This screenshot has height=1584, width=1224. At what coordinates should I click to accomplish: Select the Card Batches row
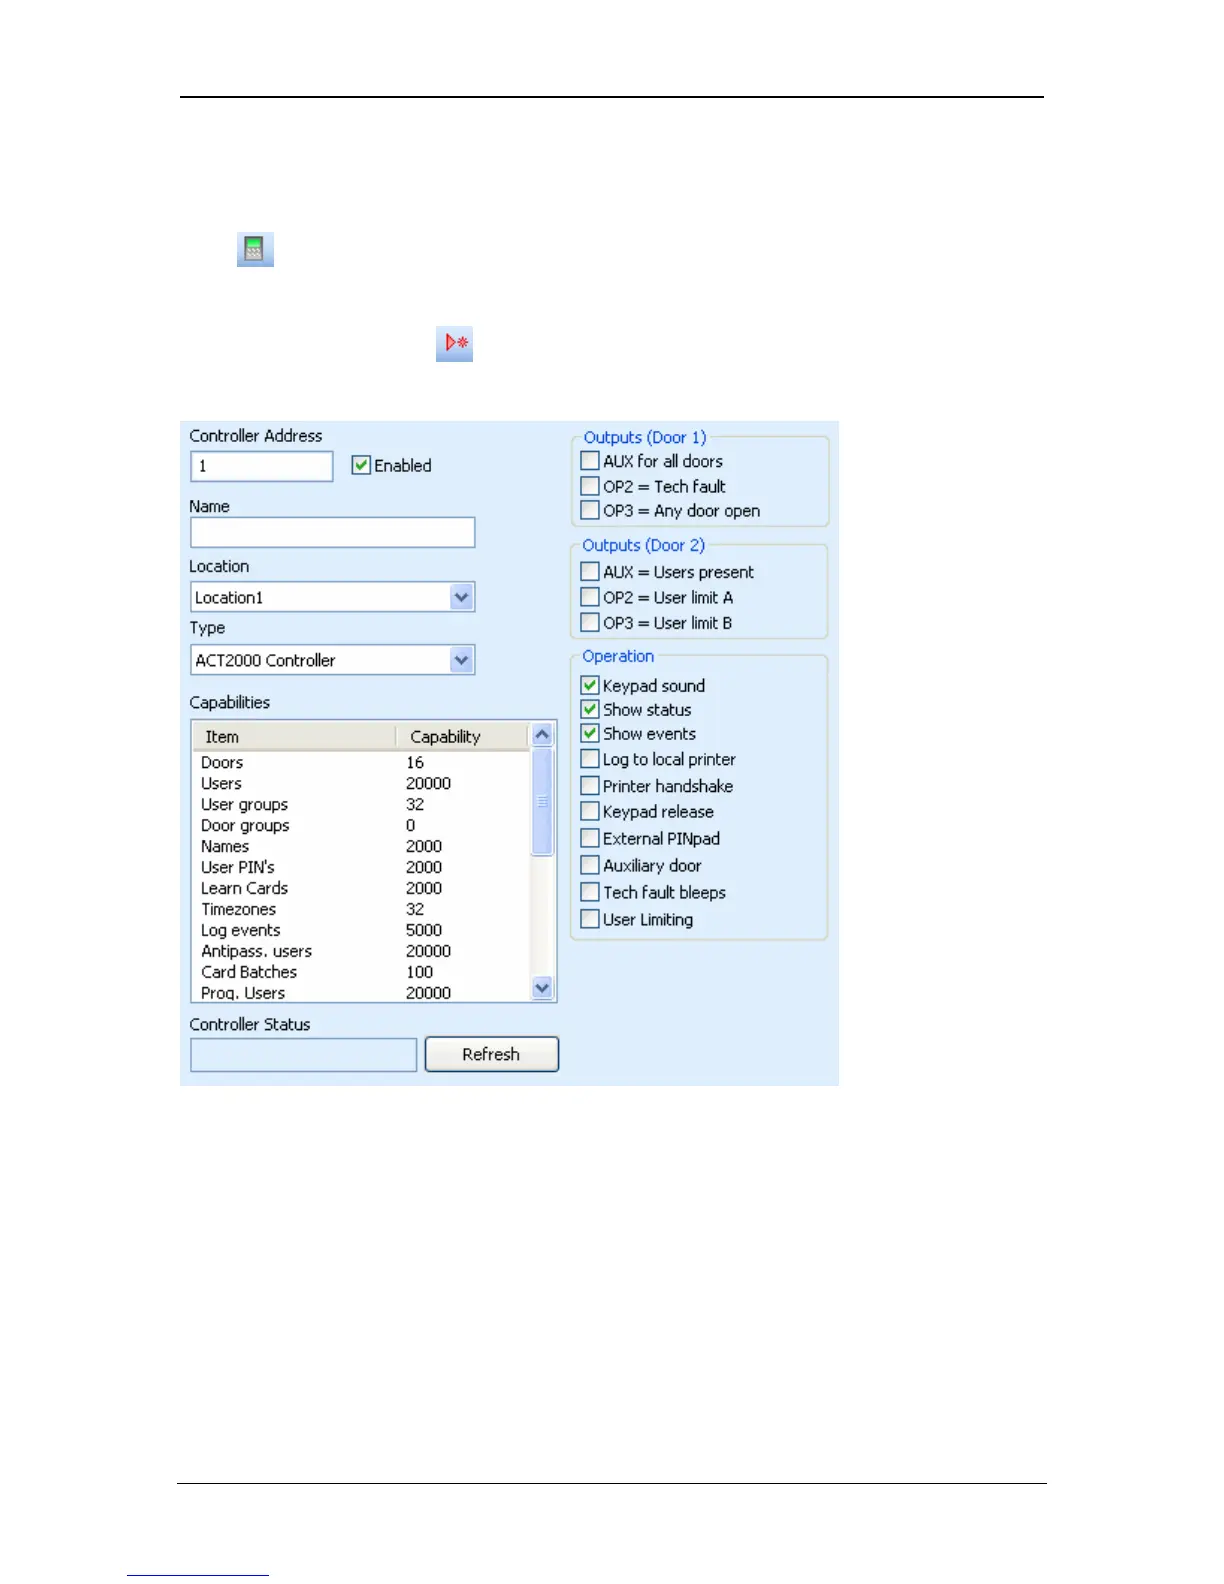point(360,972)
